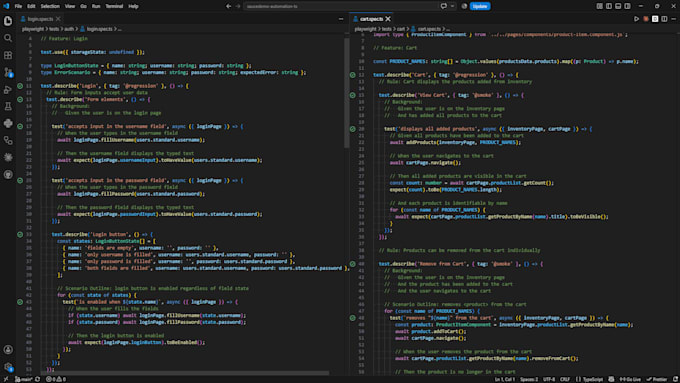Viewport: 680px width, 383px height.
Task: Open the View menu
Action: (x=70, y=6)
